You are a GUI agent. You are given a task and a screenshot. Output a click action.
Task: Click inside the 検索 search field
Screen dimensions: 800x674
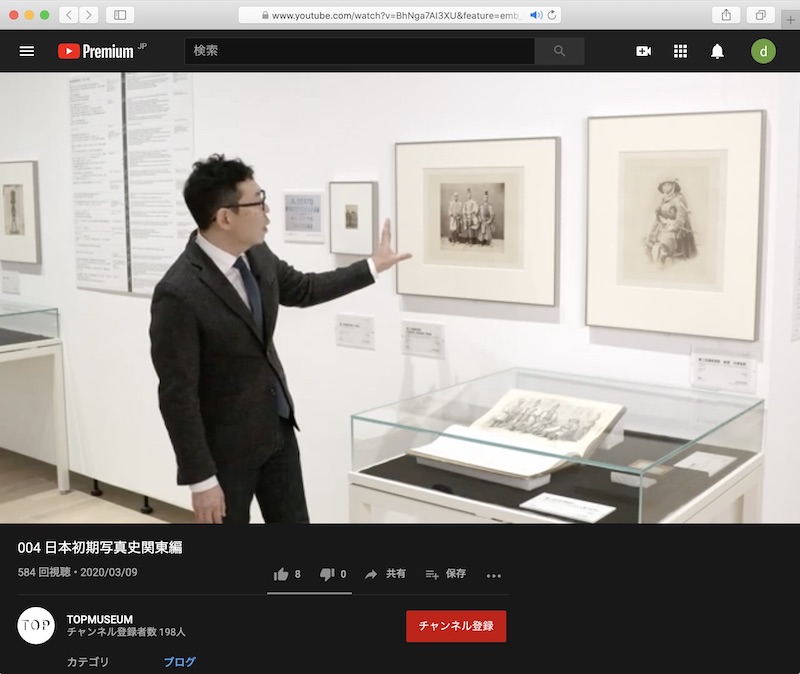click(350, 50)
